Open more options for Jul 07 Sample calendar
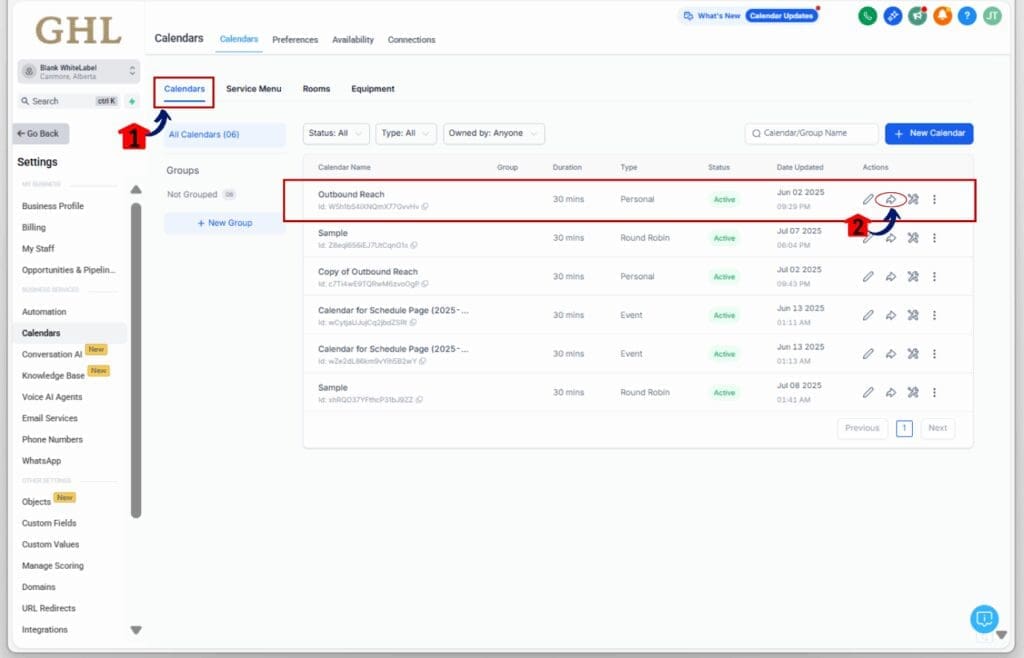The image size is (1024, 658). coord(935,238)
